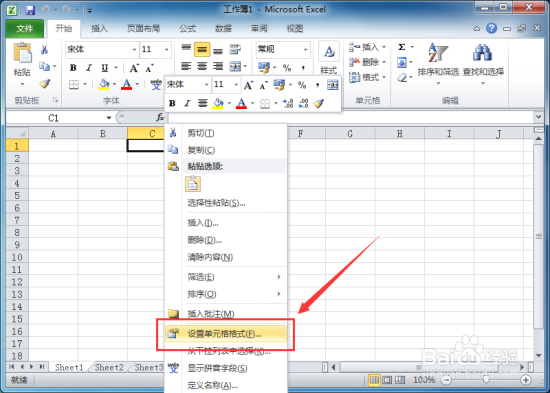The width and height of the screenshot is (550, 393).
Task: Click the Format Painter brush in ribbon
Action: [x=45, y=84]
